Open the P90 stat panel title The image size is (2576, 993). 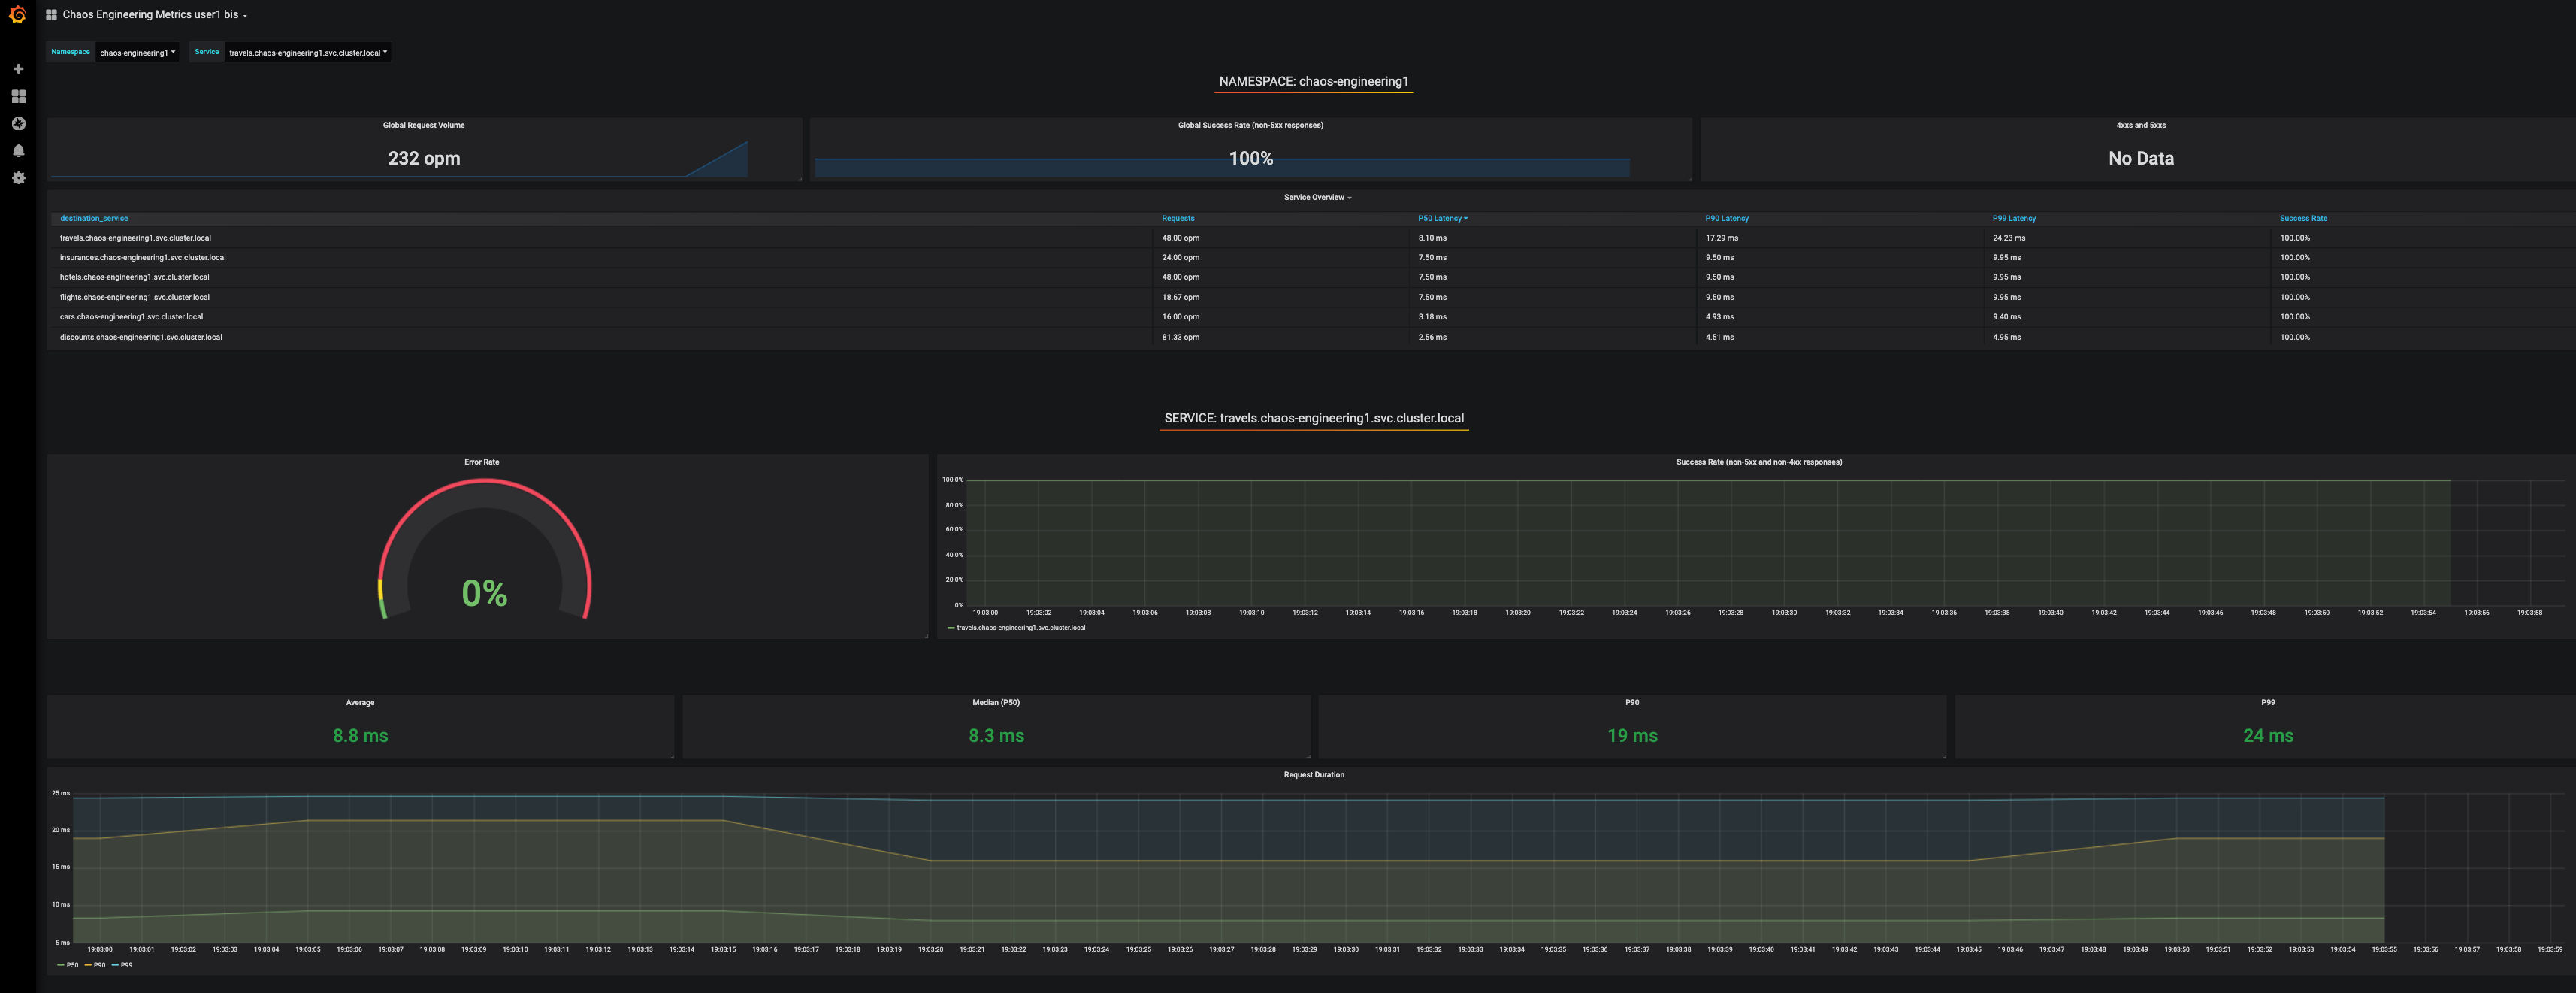click(x=1632, y=703)
